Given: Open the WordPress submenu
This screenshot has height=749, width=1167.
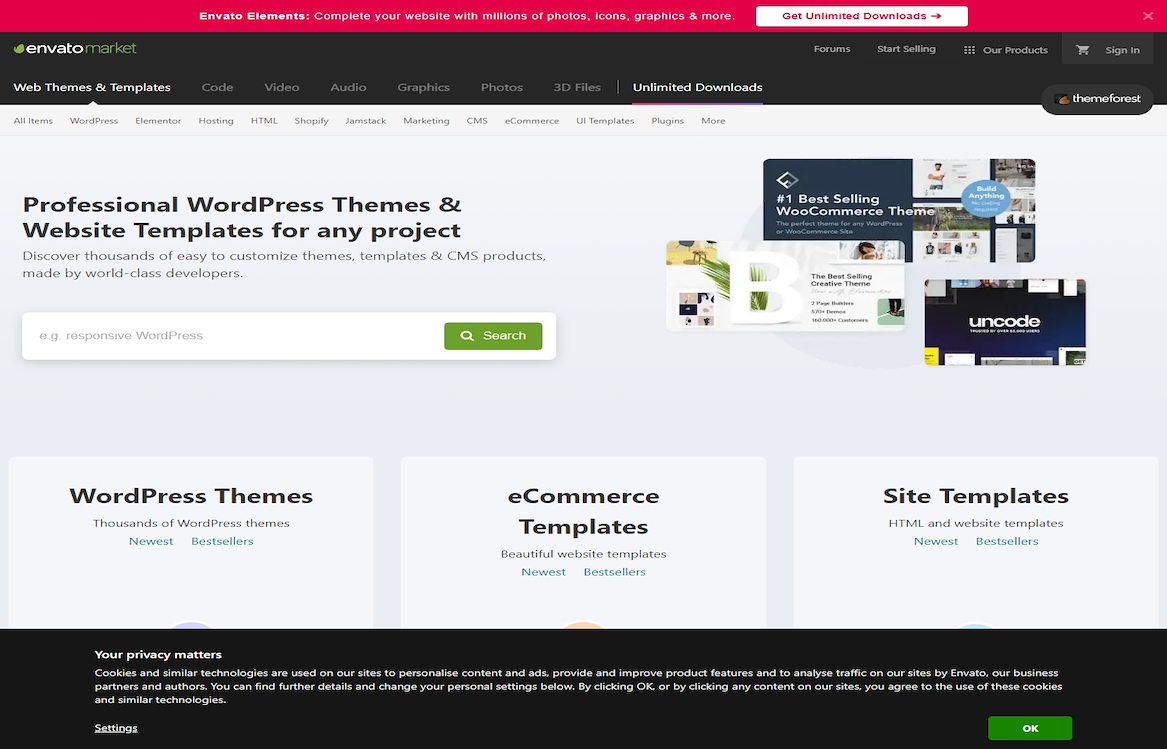Looking at the screenshot, I should [94, 121].
